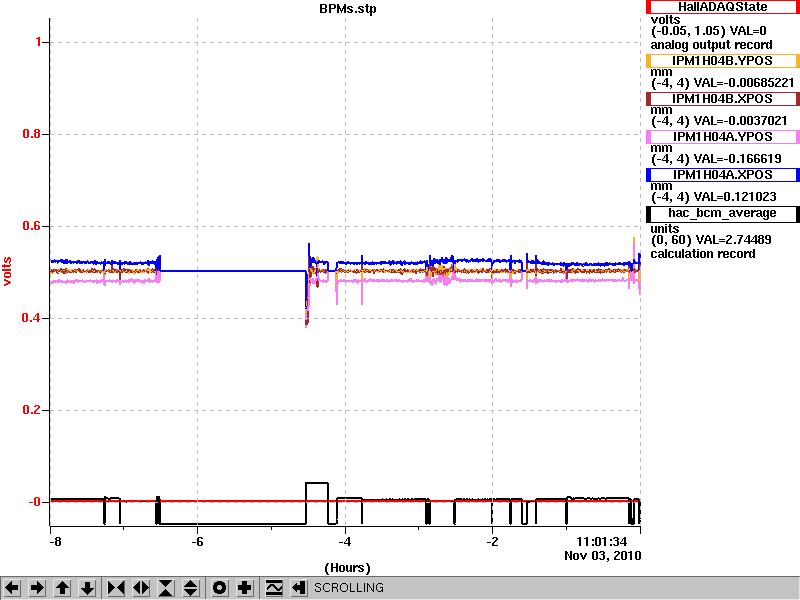Select the HallADAQState curve in legend

point(722,7)
